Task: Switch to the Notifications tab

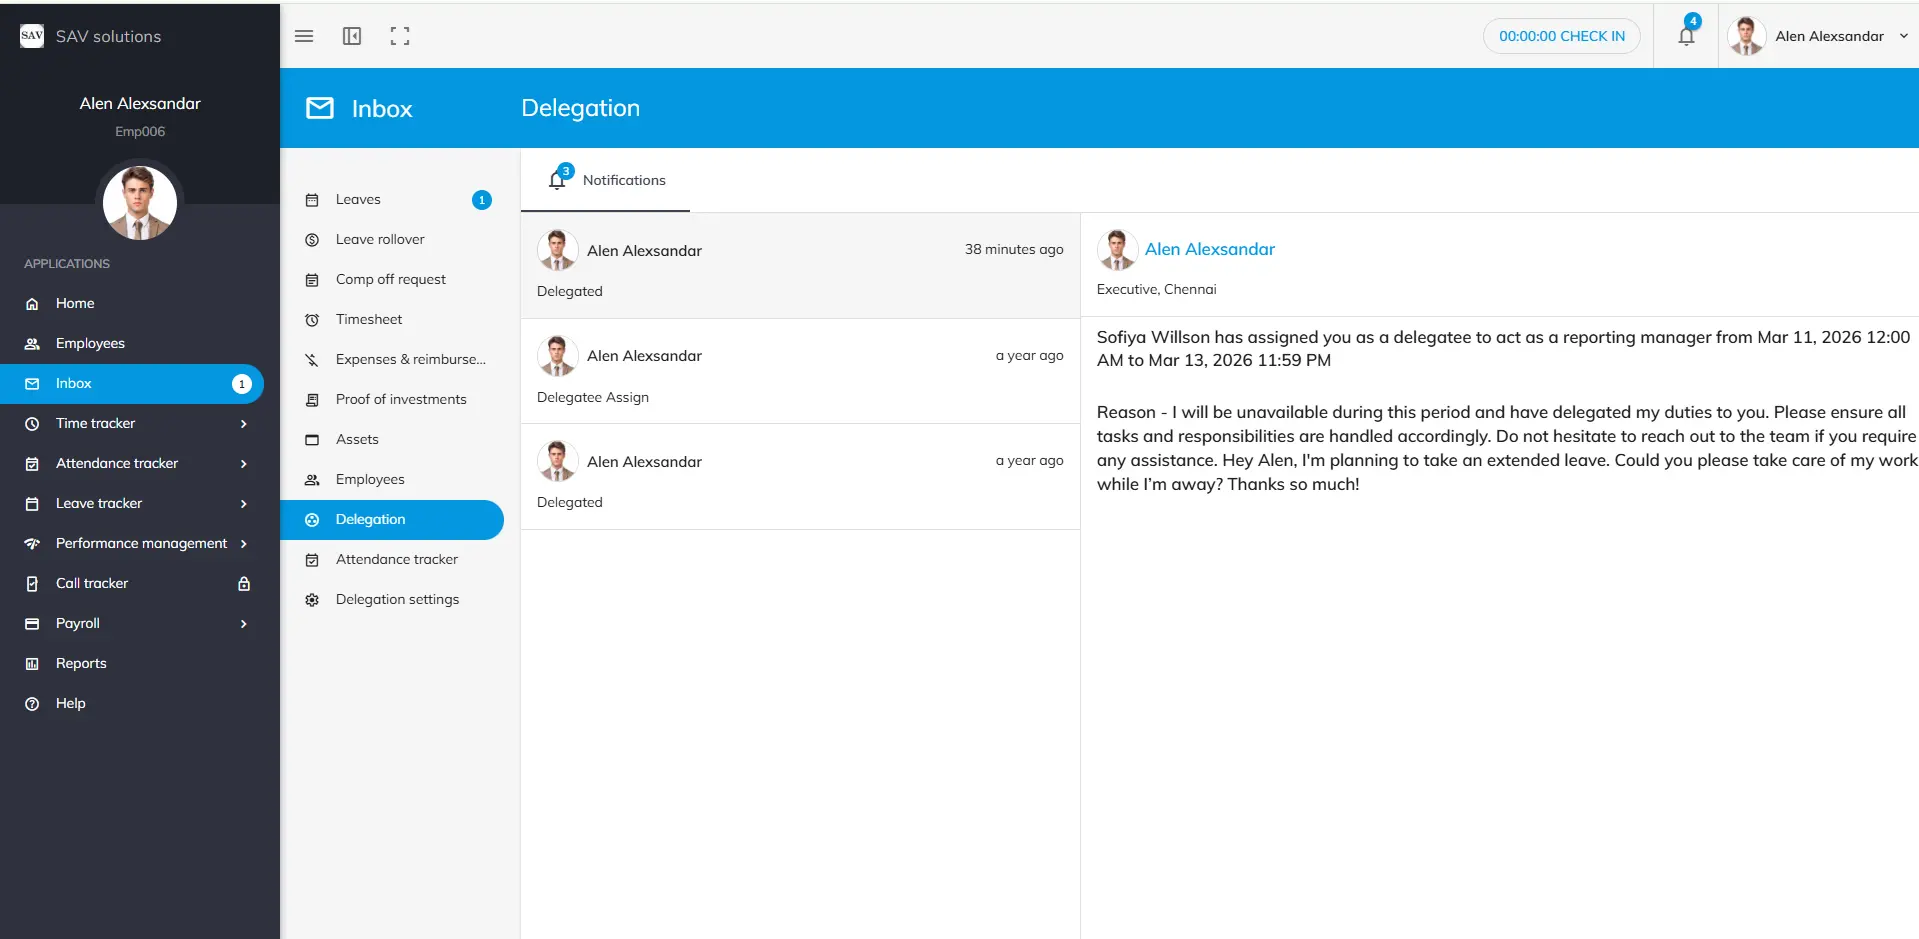Action: pyautogui.click(x=606, y=181)
